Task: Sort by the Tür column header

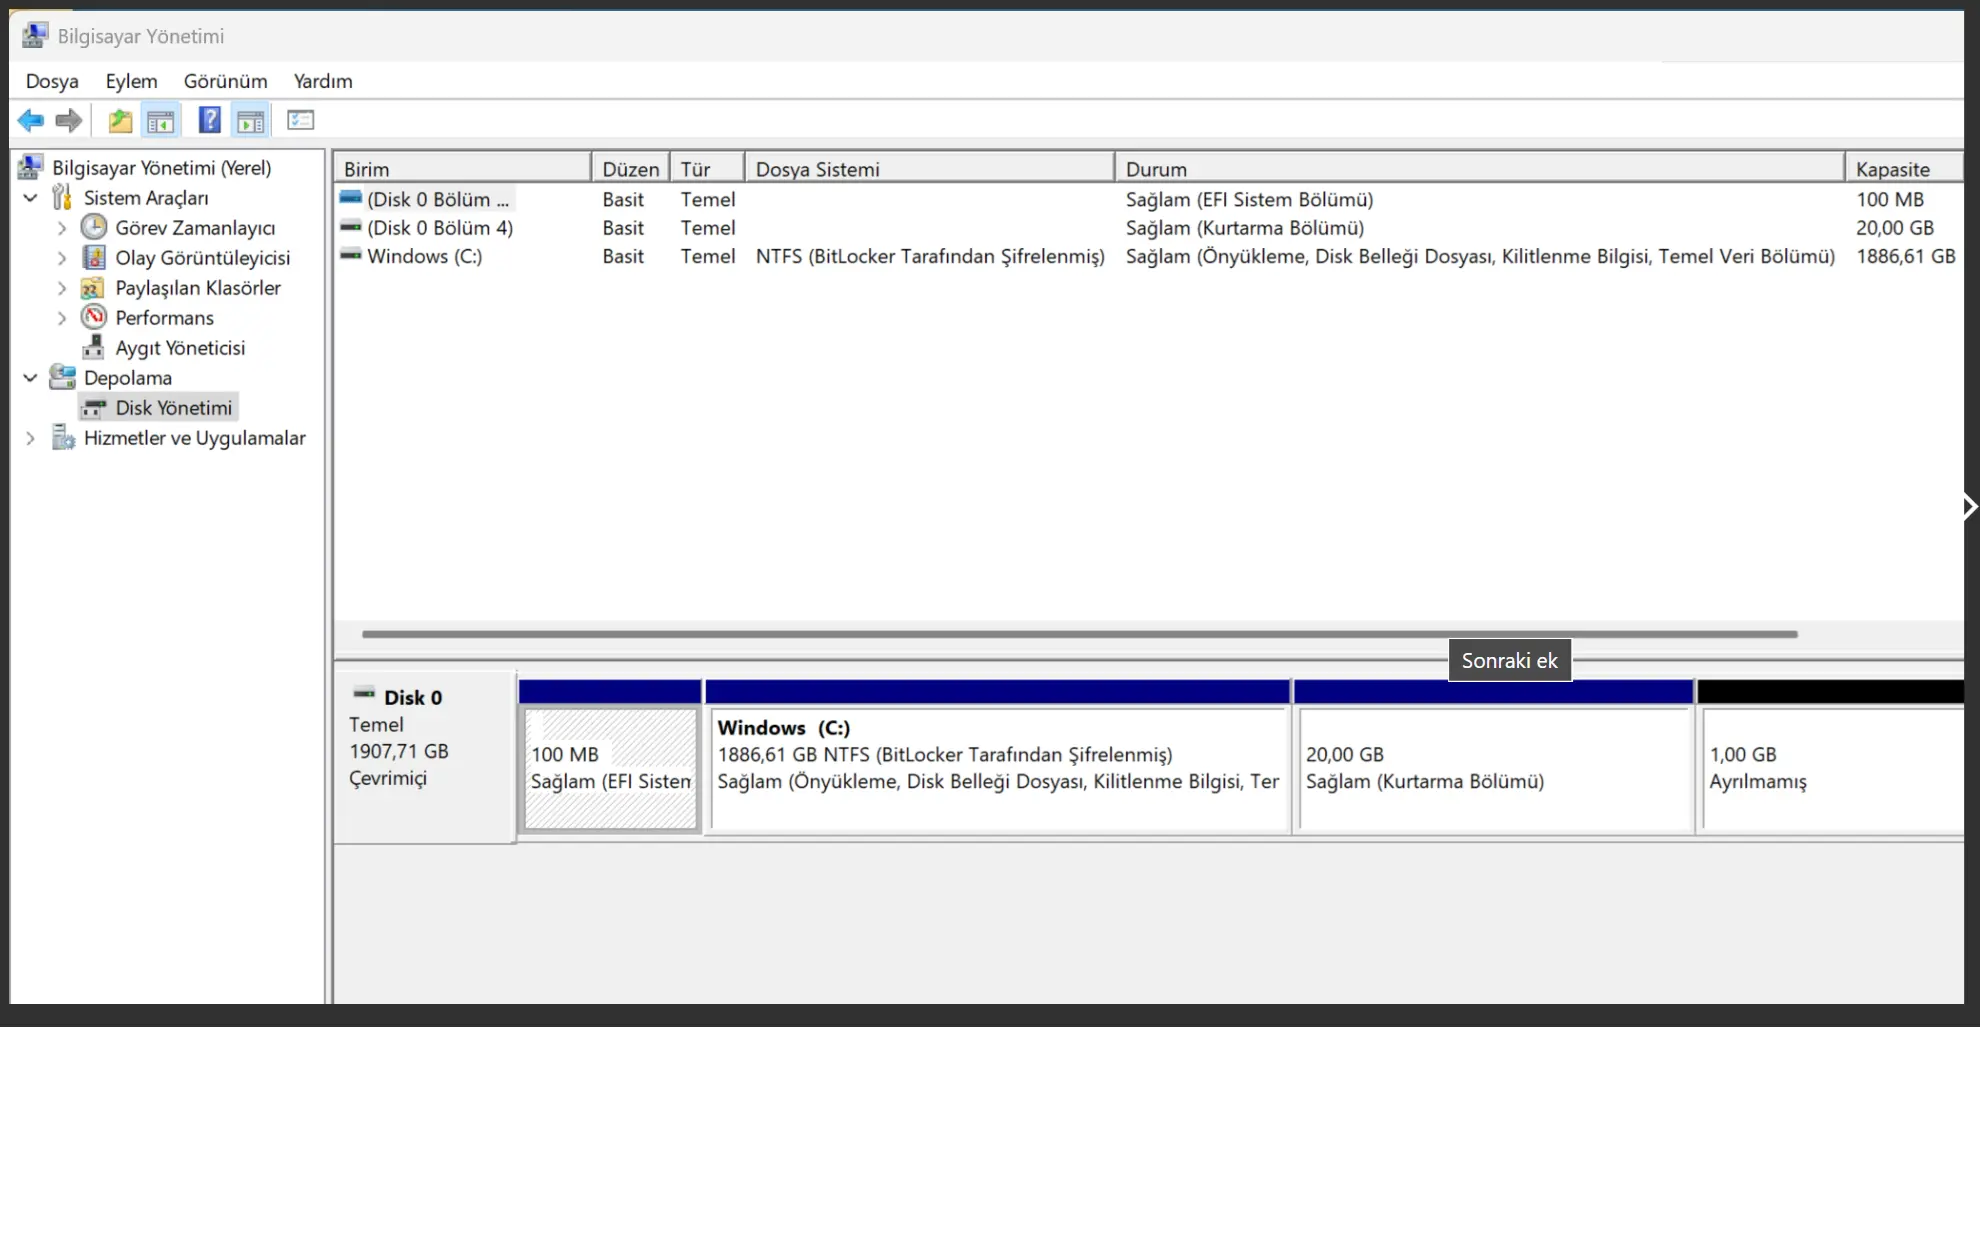Action: click(708, 169)
